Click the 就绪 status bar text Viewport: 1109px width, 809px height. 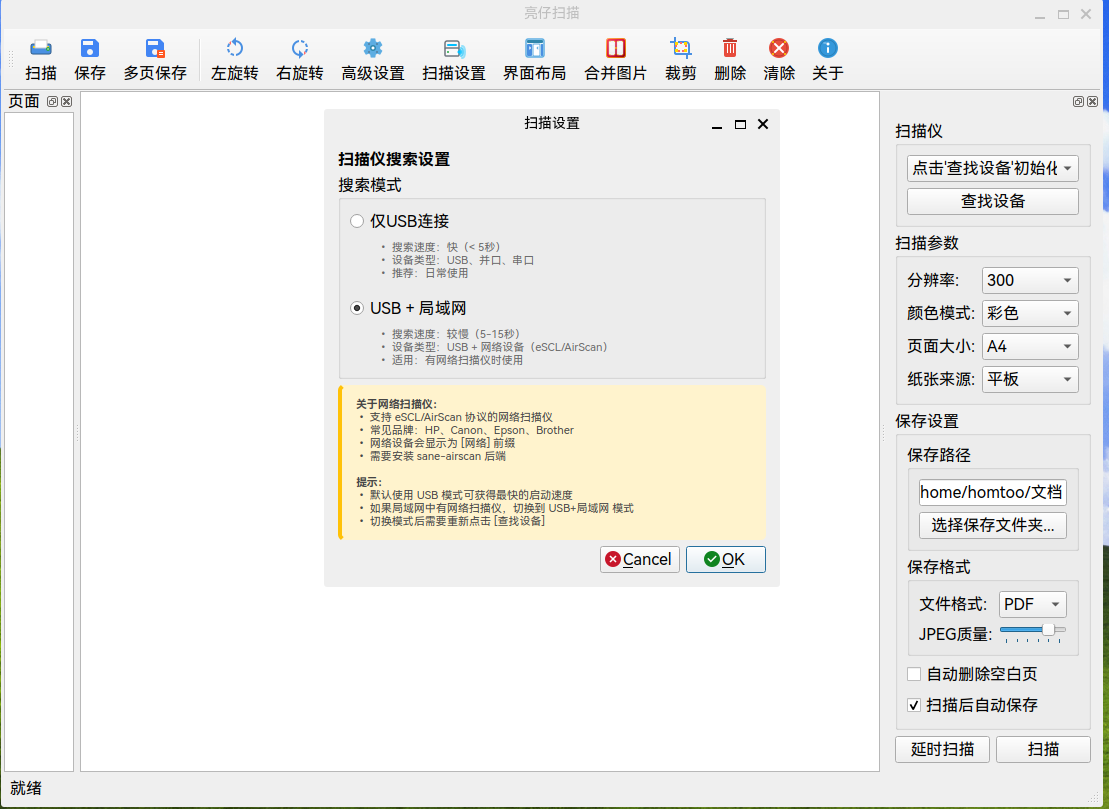coord(25,788)
